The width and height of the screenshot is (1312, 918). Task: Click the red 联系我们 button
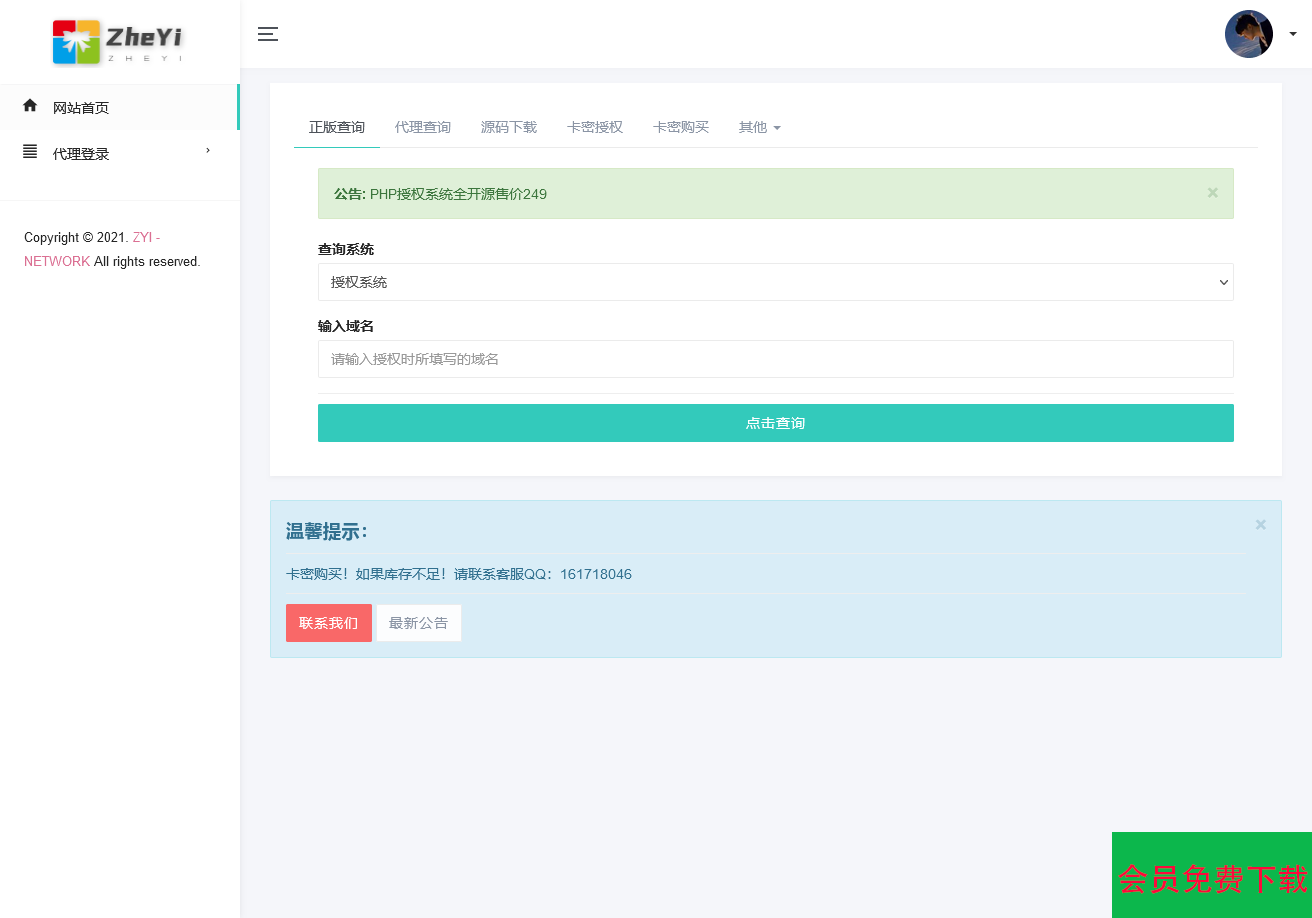328,623
